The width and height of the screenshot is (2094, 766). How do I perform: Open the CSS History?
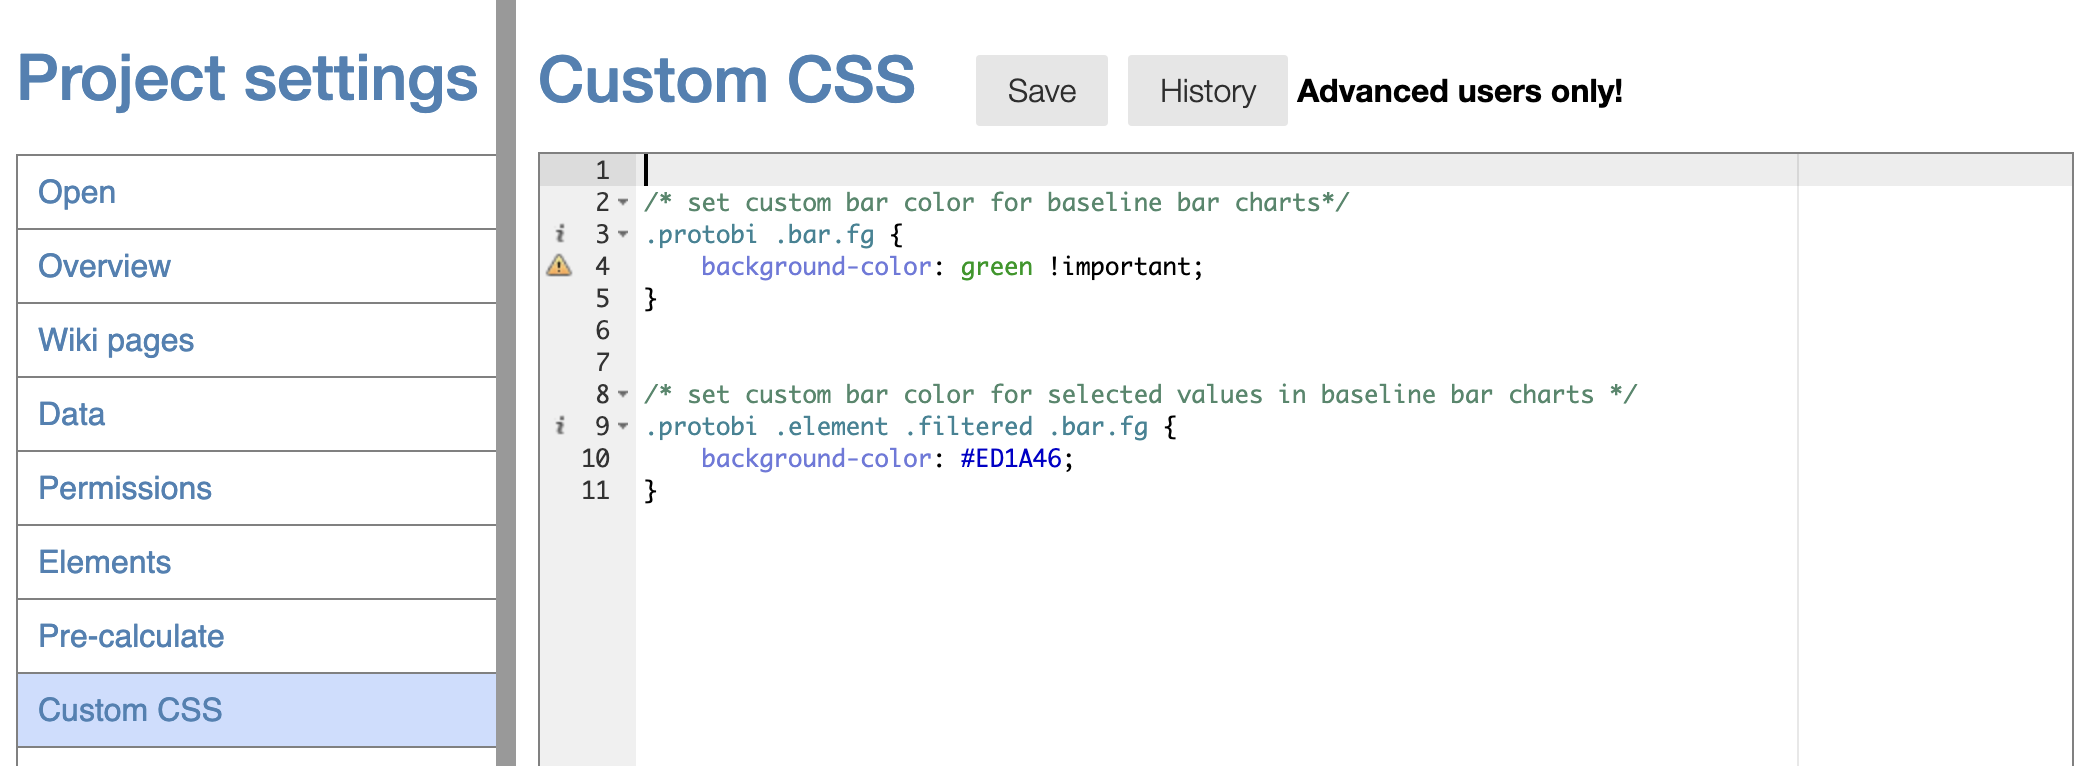click(x=1207, y=91)
